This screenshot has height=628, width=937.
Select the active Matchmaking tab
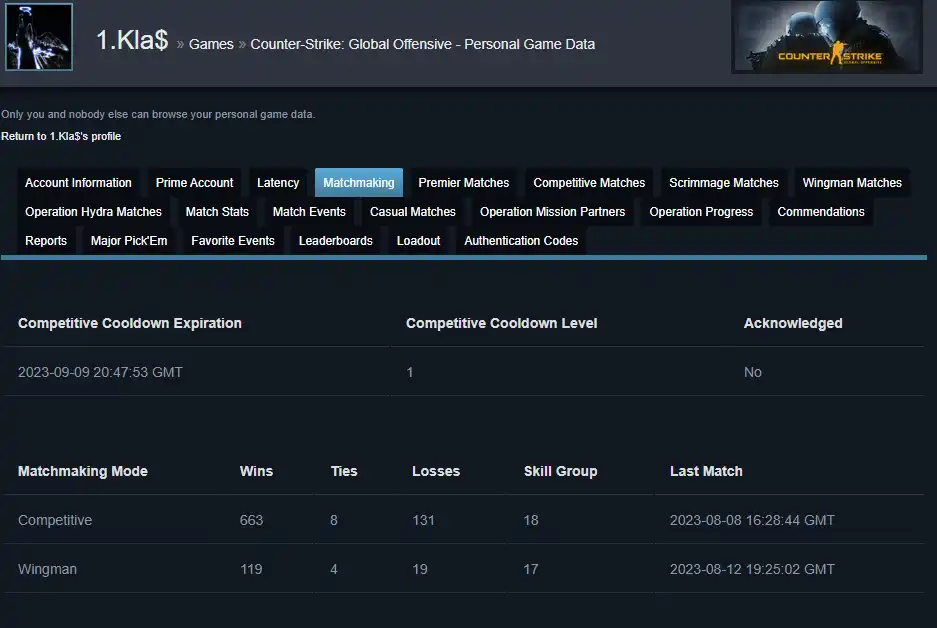pyautogui.click(x=359, y=183)
